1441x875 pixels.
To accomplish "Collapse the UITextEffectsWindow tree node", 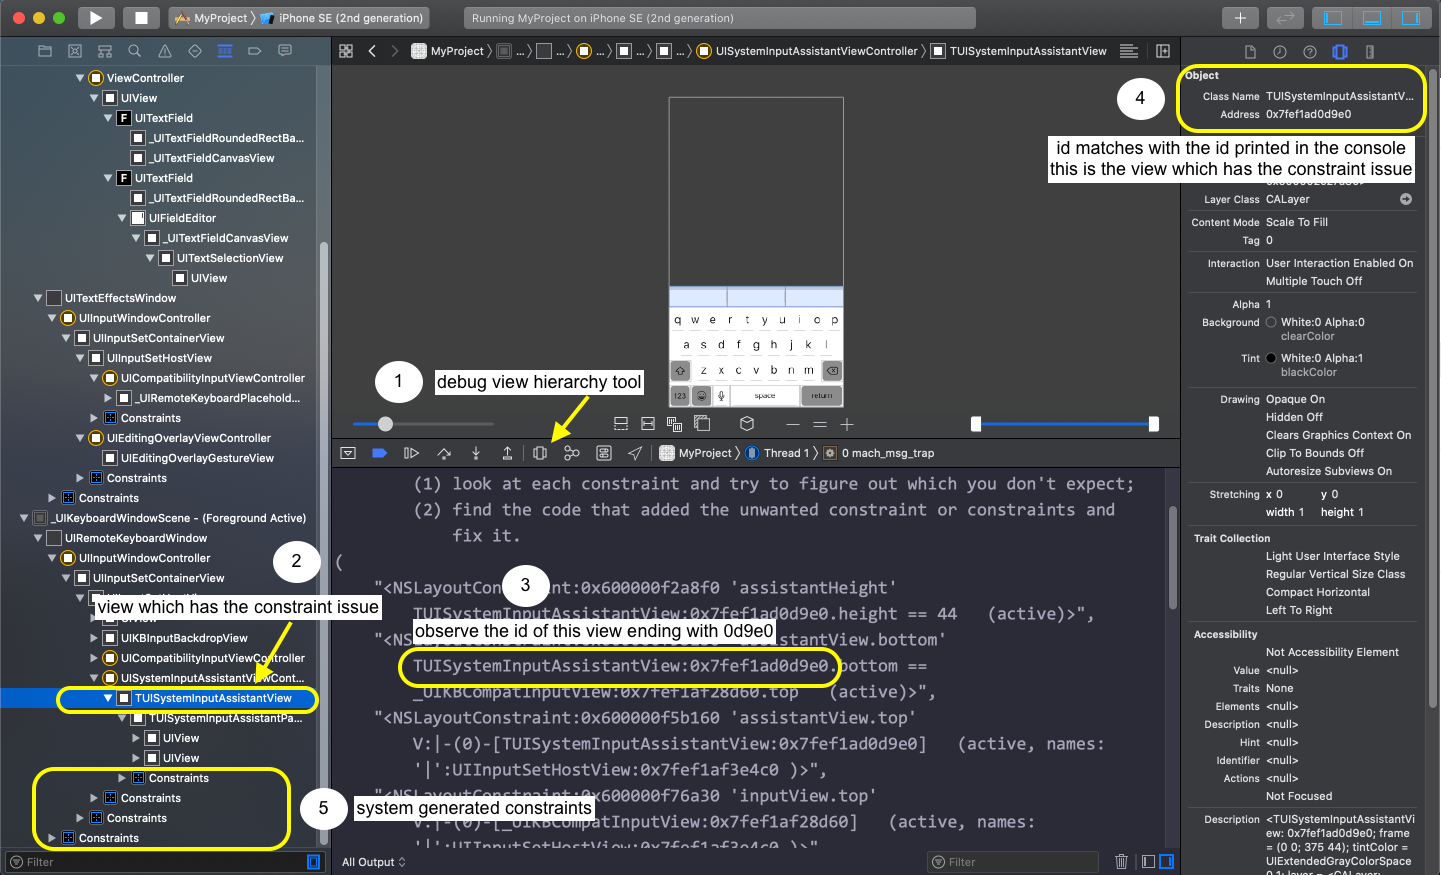I will 38,297.
